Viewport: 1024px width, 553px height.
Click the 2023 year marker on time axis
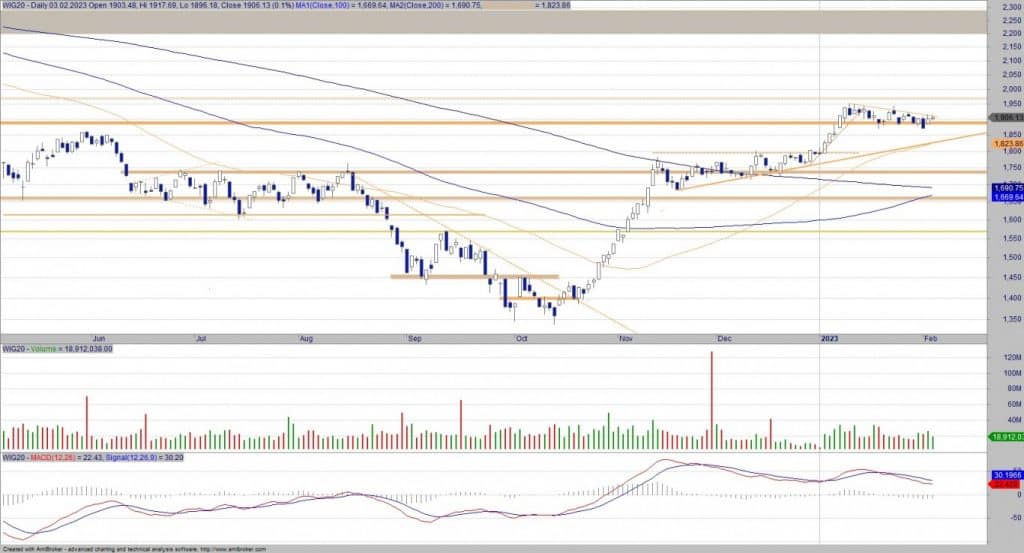pyautogui.click(x=829, y=339)
